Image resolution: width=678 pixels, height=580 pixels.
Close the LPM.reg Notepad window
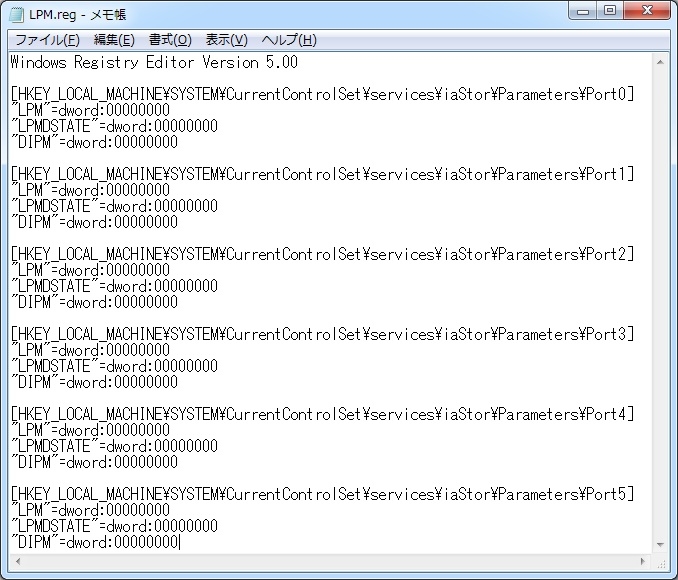tap(647, 11)
